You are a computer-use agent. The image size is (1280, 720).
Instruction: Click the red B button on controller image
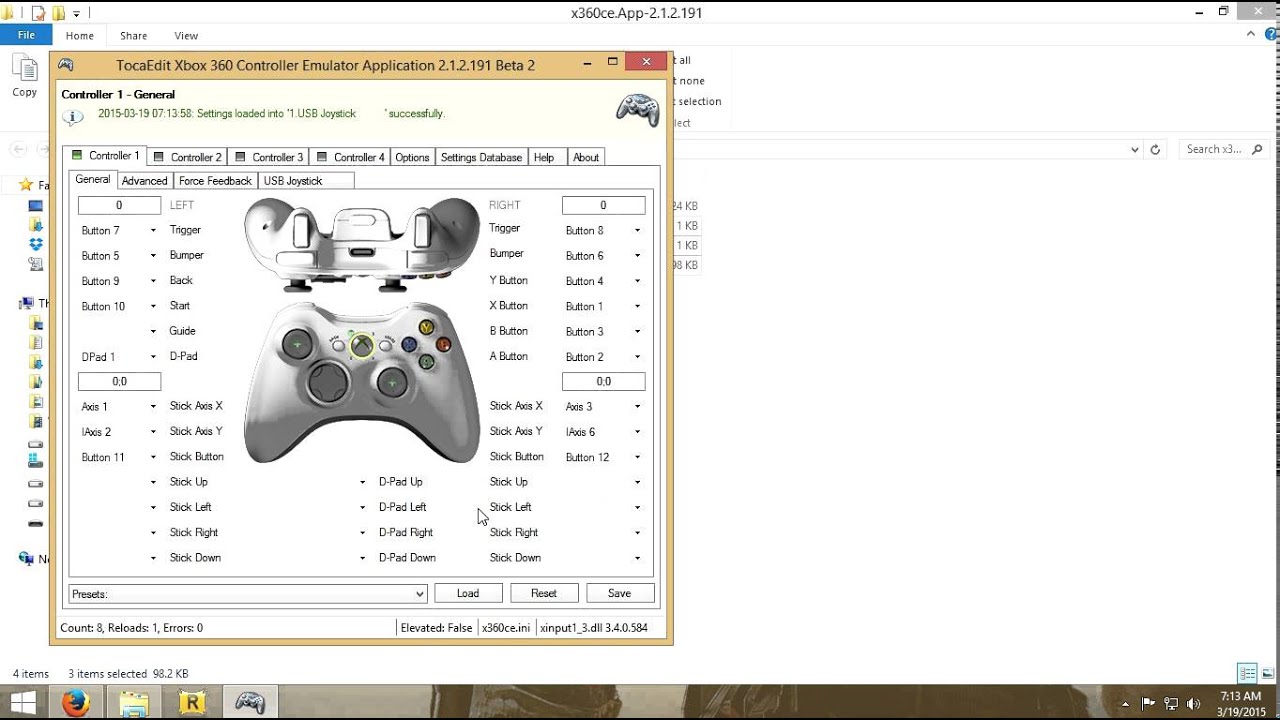point(442,344)
